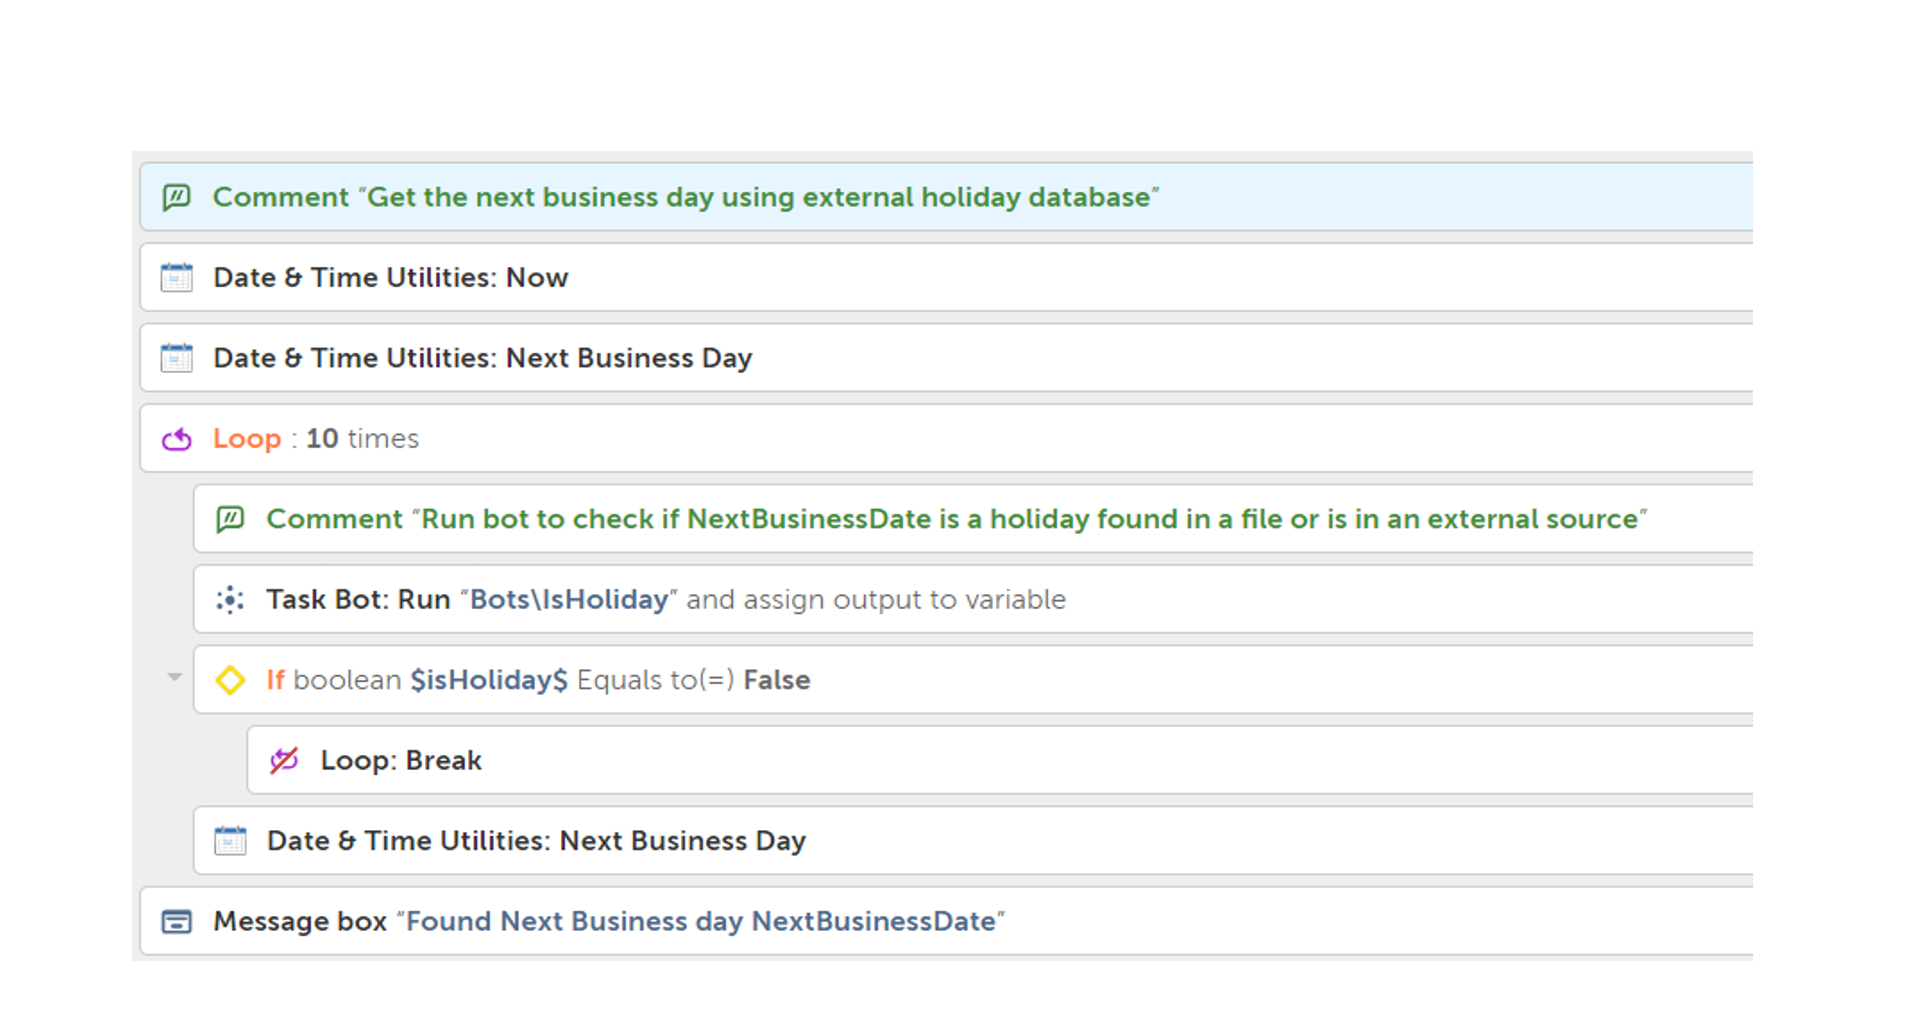Select the Message box "Found Next Business day" row

(1200, 921)
